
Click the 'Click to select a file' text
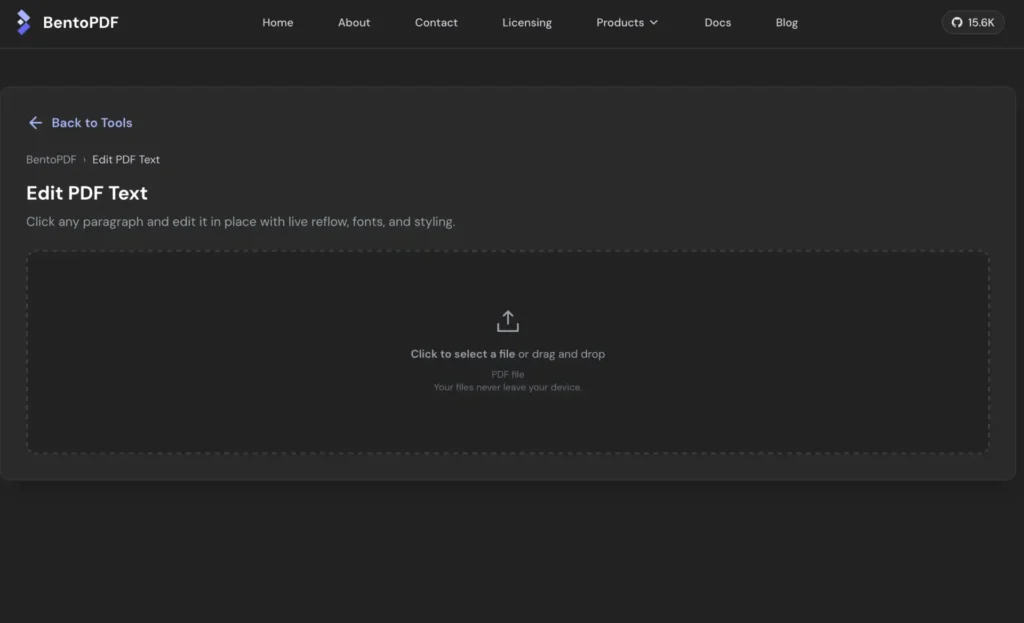coord(462,354)
